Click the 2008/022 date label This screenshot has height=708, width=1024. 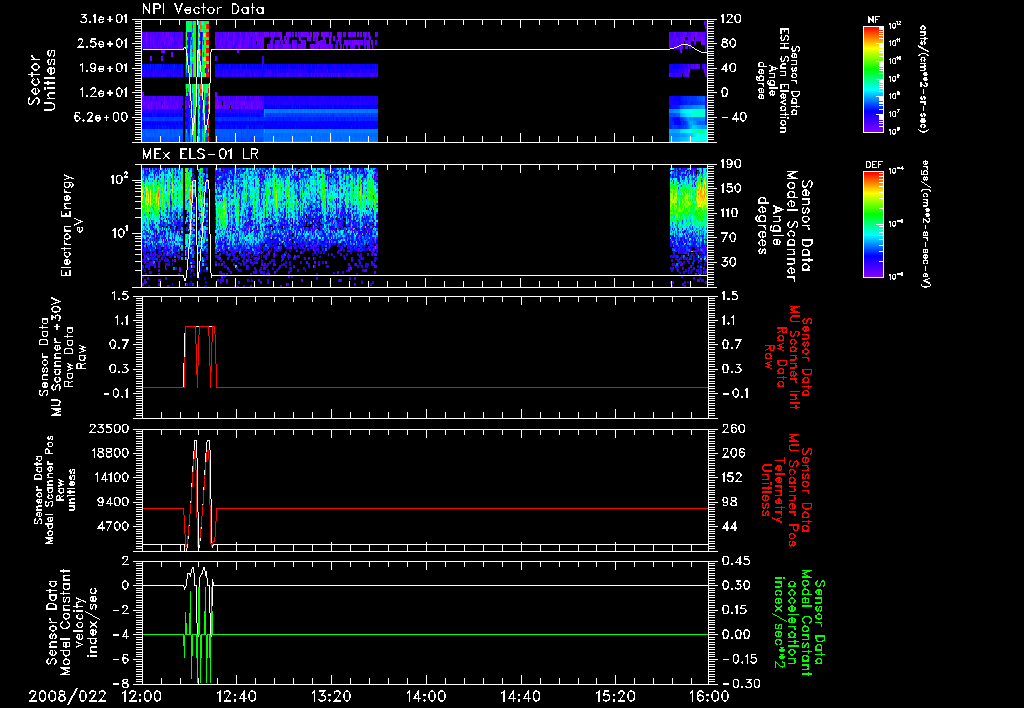click(x=67, y=696)
